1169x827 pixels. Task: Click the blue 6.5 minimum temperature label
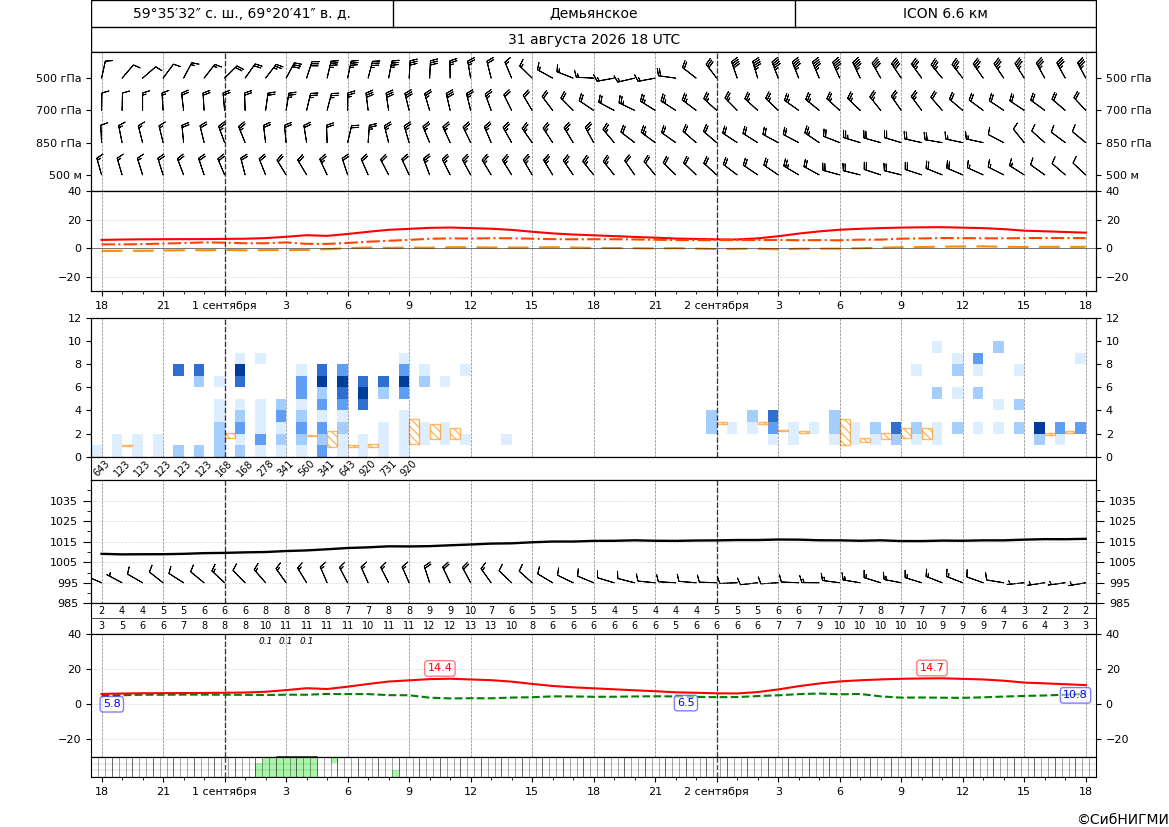pyautogui.click(x=685, y=702)
